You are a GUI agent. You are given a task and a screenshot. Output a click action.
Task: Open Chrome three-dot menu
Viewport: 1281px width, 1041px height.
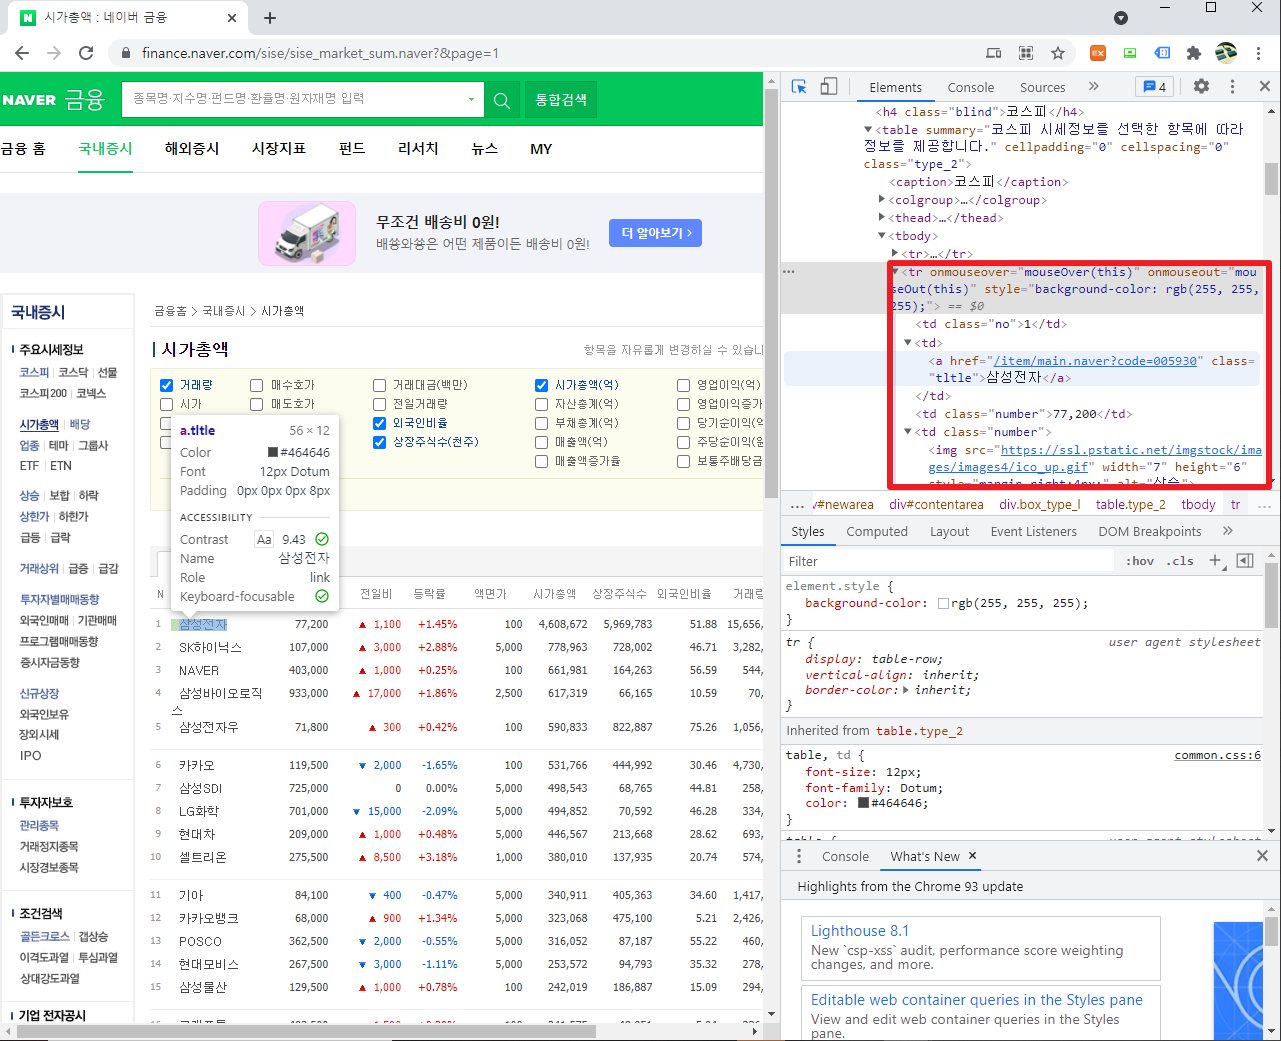point(1260,53)
